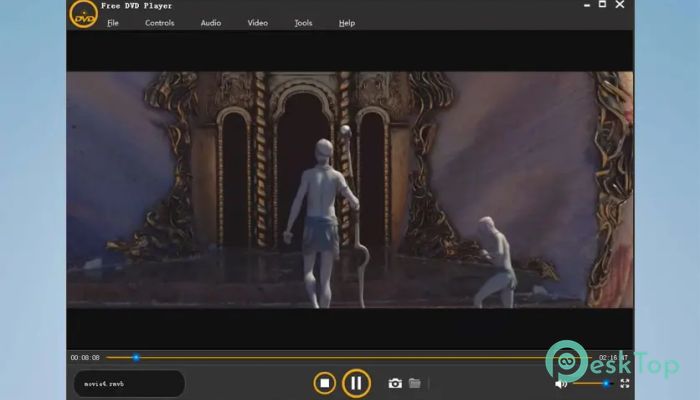Stop the movie playback
The width and height of the screenshot is (700, 400).
click(325, 383)
